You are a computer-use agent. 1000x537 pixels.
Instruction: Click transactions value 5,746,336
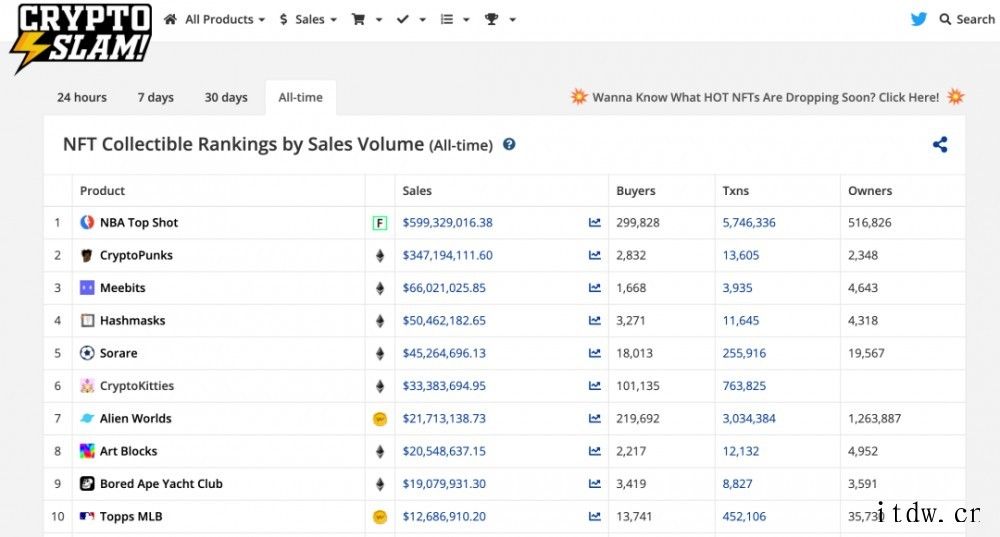coord(749,223)
